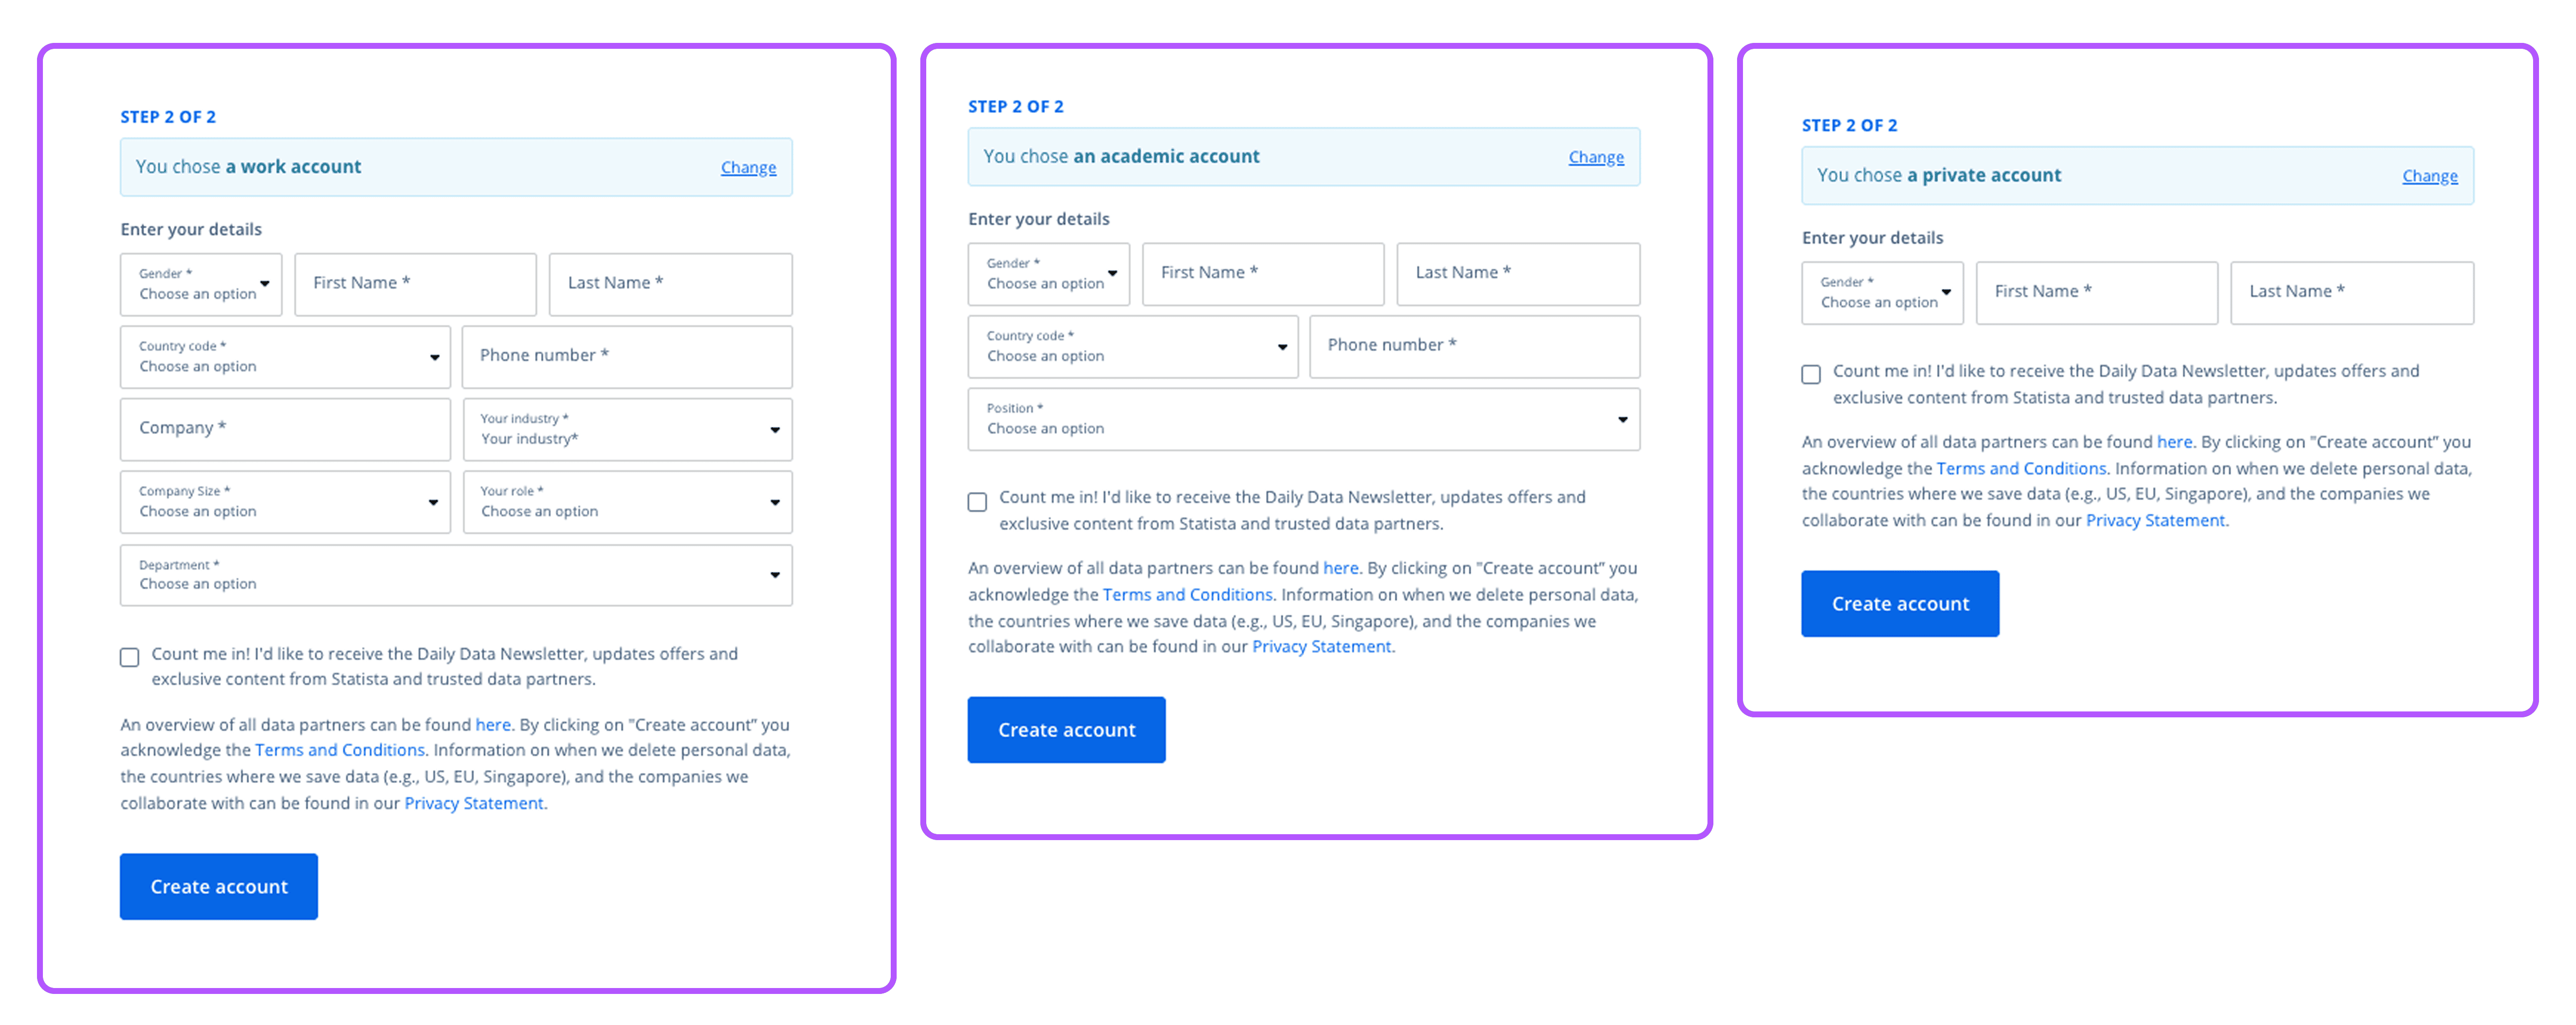Enable the newsletter checkbox in the academic account form

pyautogui.click(x=977, y=501)
